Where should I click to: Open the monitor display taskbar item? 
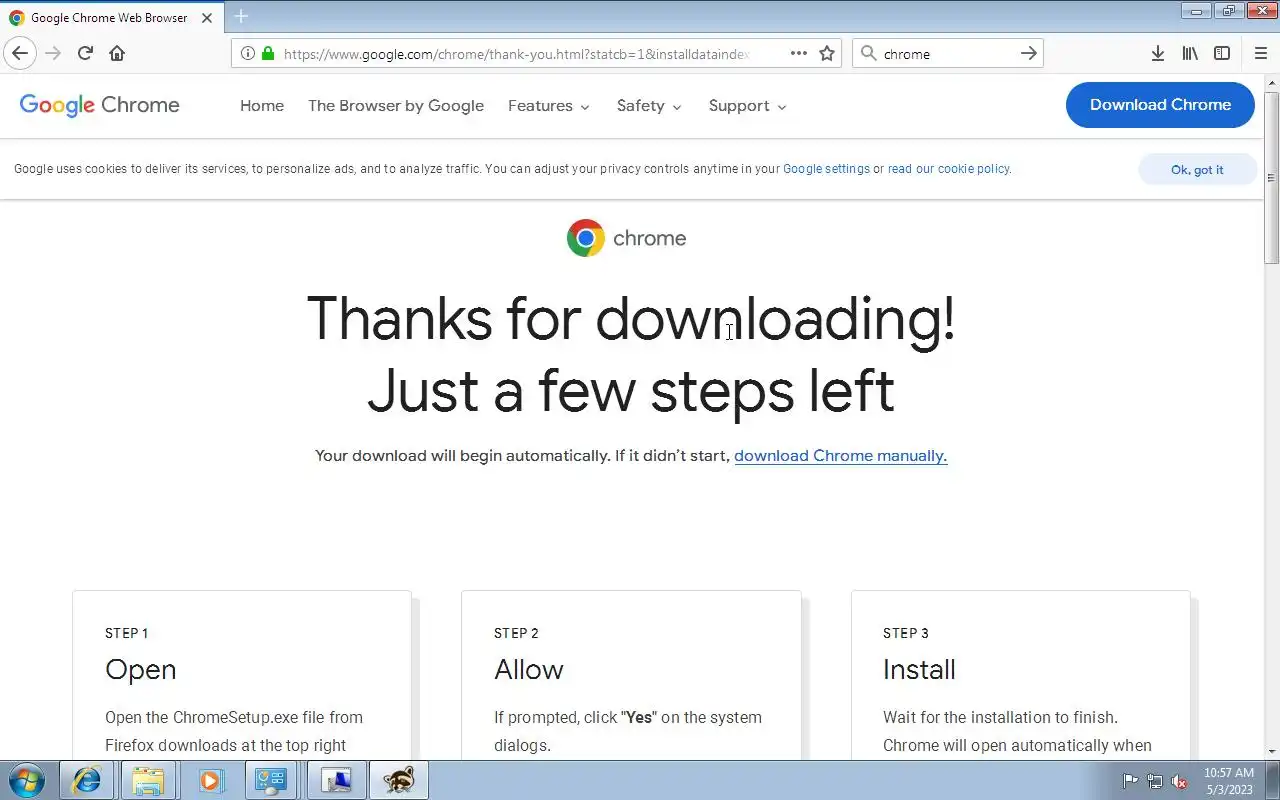pyautogui.click(x=336, y=780)
